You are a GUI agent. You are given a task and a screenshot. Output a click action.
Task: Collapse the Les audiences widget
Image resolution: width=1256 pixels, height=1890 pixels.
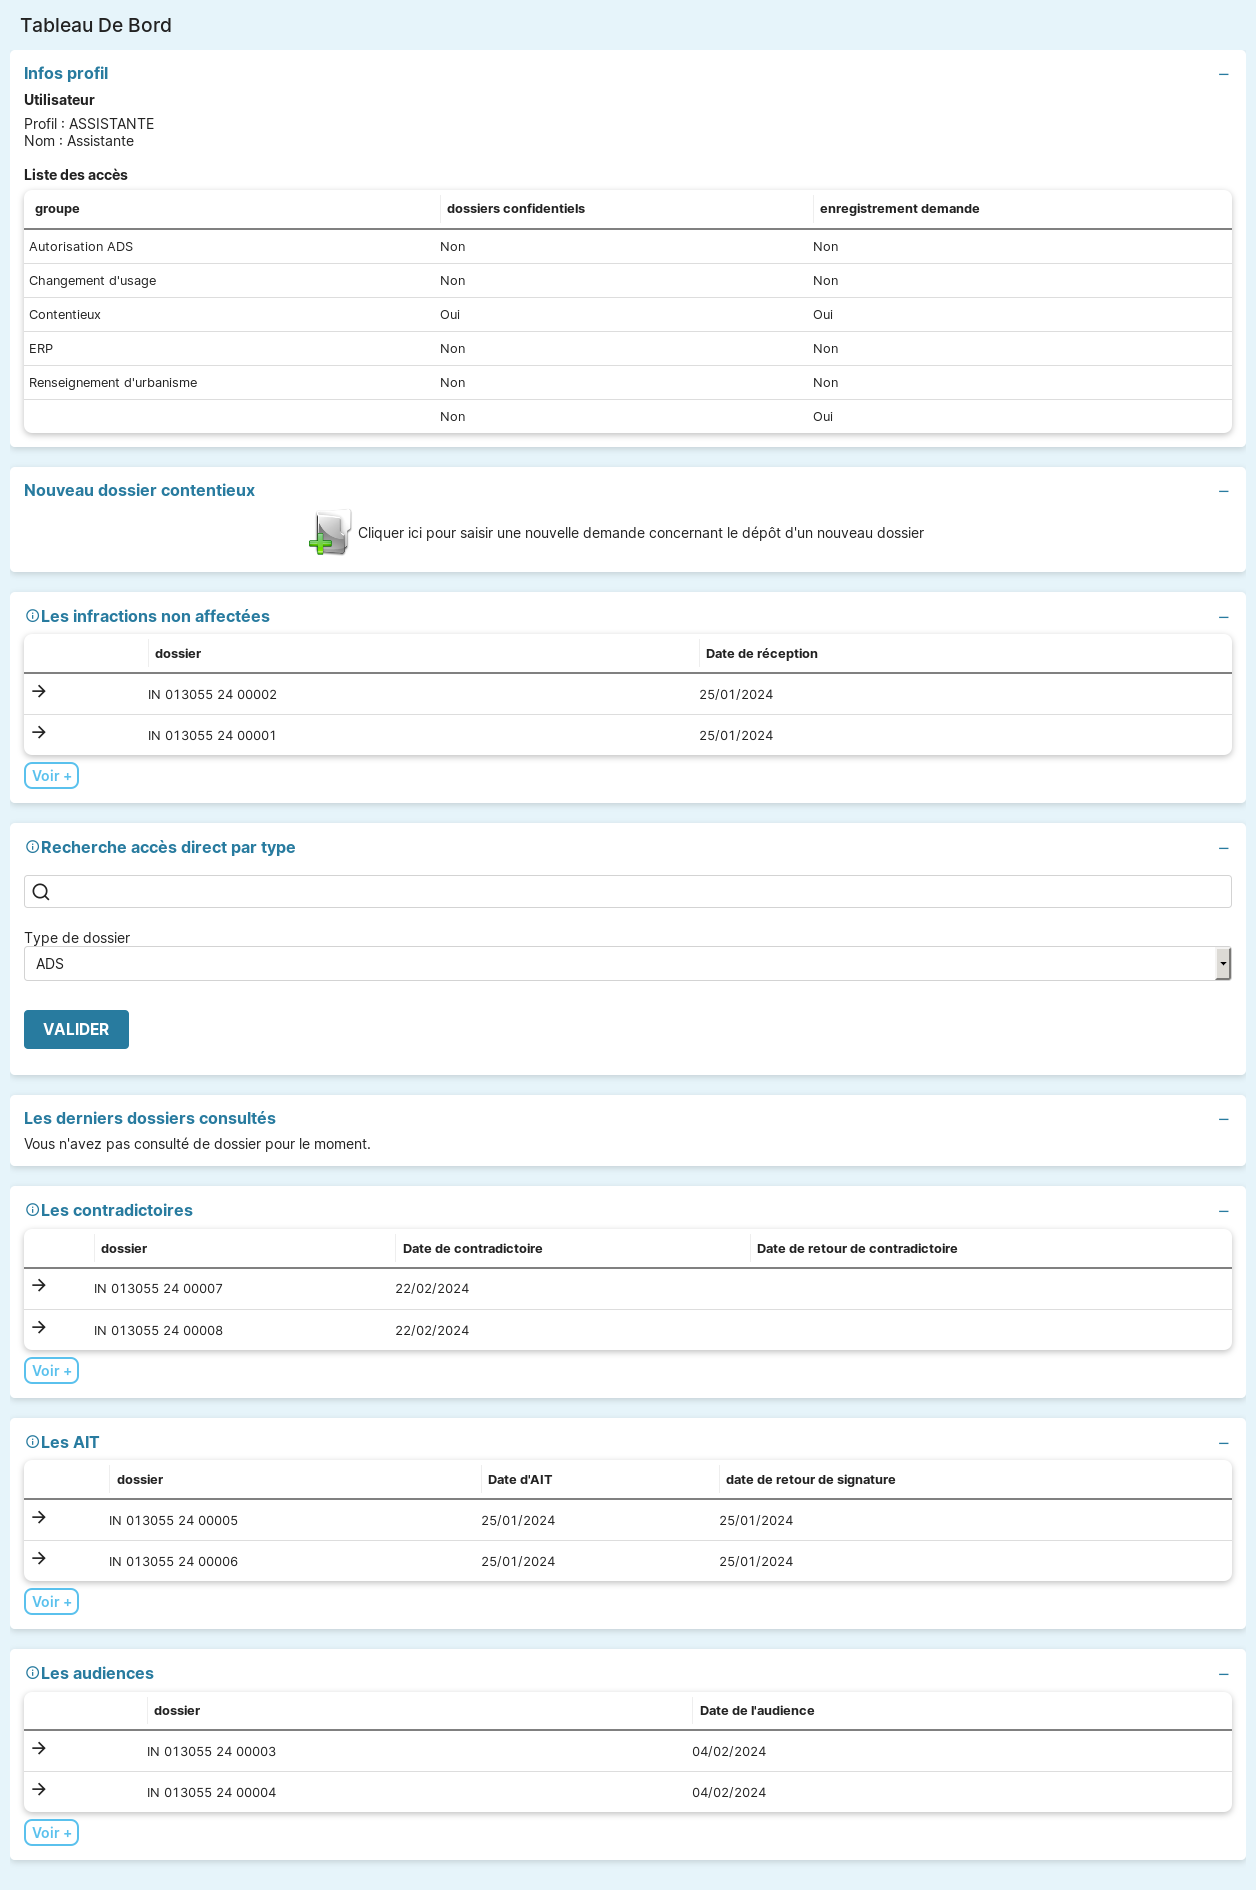1223,1674
